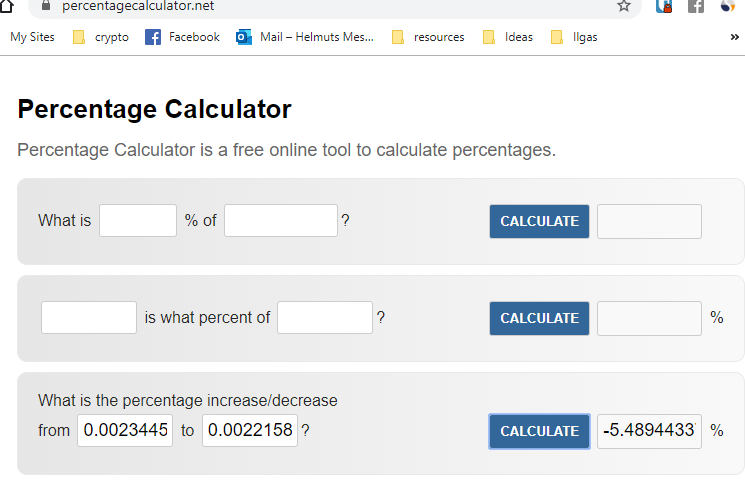The height and width of the screenshot is (489, 745).
Task: Open the Ilgas bookmarks folder
Action: pos(575,37)
